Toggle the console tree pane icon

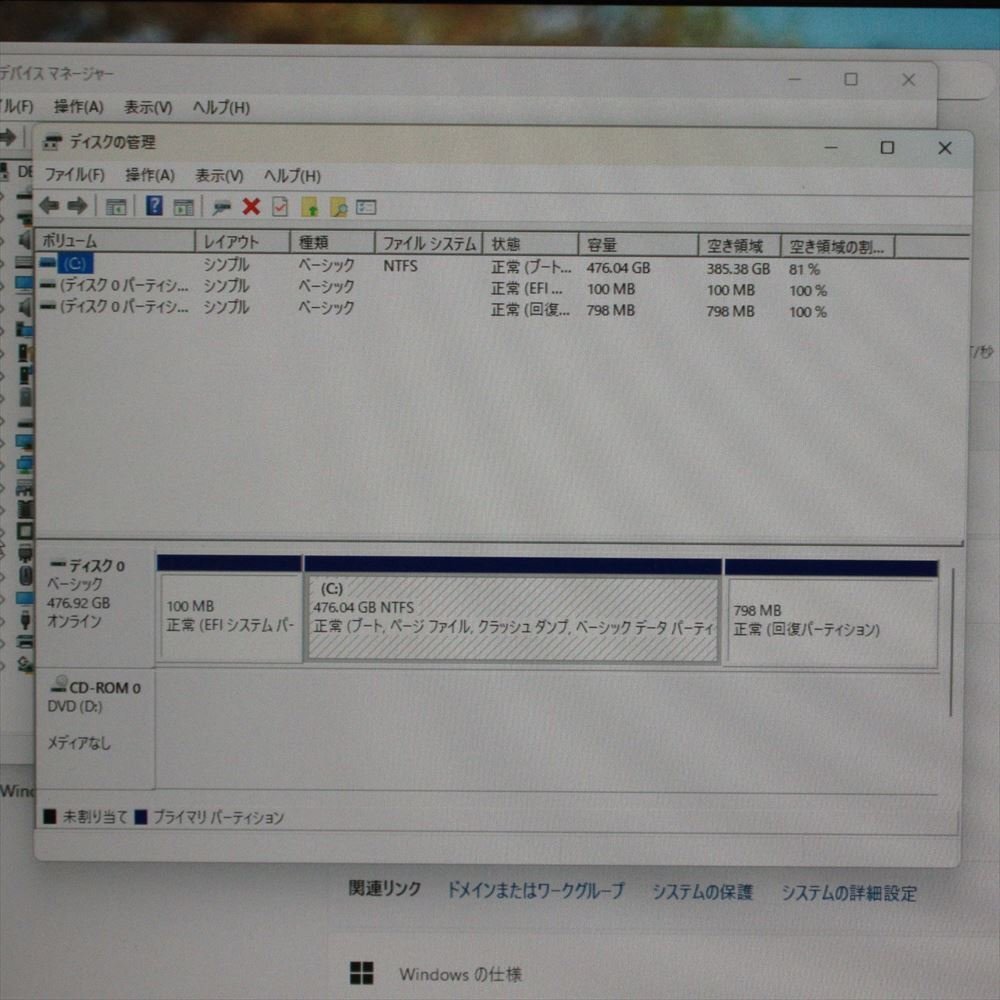[x=115, y=207]
